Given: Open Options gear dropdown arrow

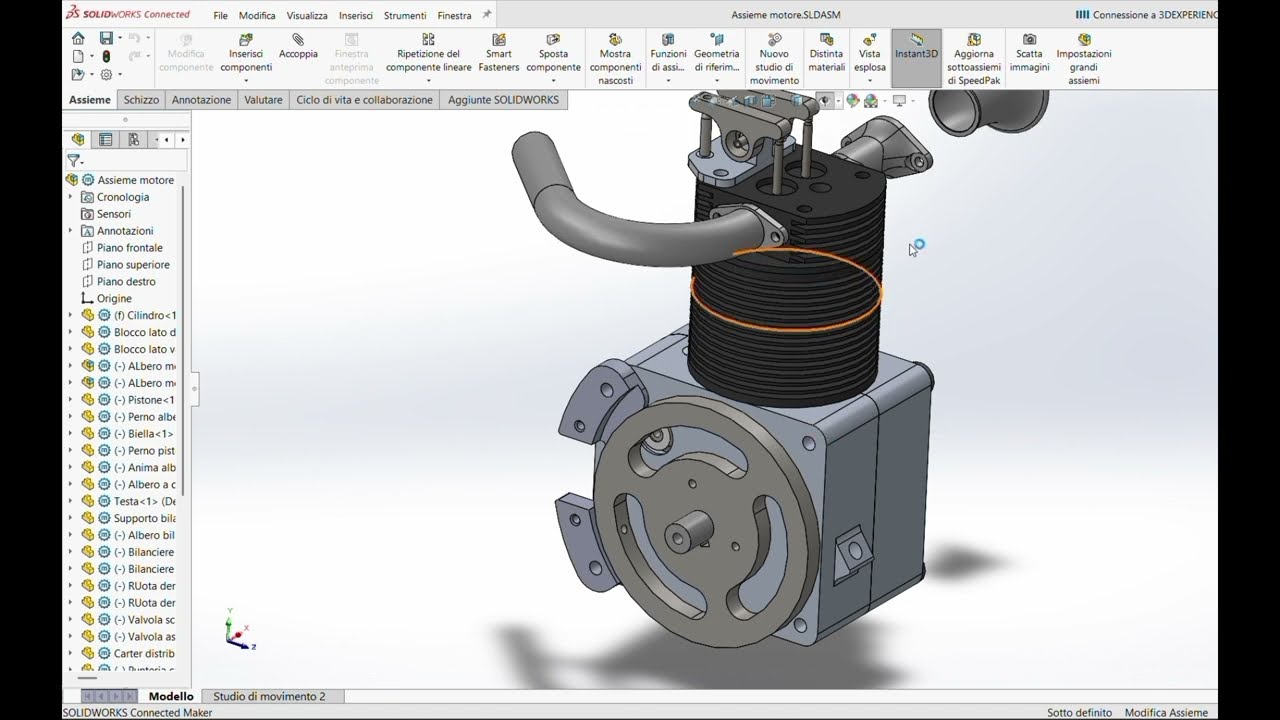Looking at the screenshot, I should [x=120, y=75].
